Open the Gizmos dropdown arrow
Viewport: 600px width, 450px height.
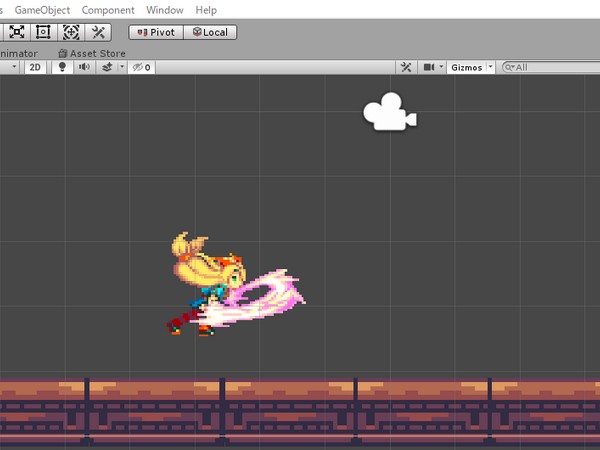click(x=490, y=67)
